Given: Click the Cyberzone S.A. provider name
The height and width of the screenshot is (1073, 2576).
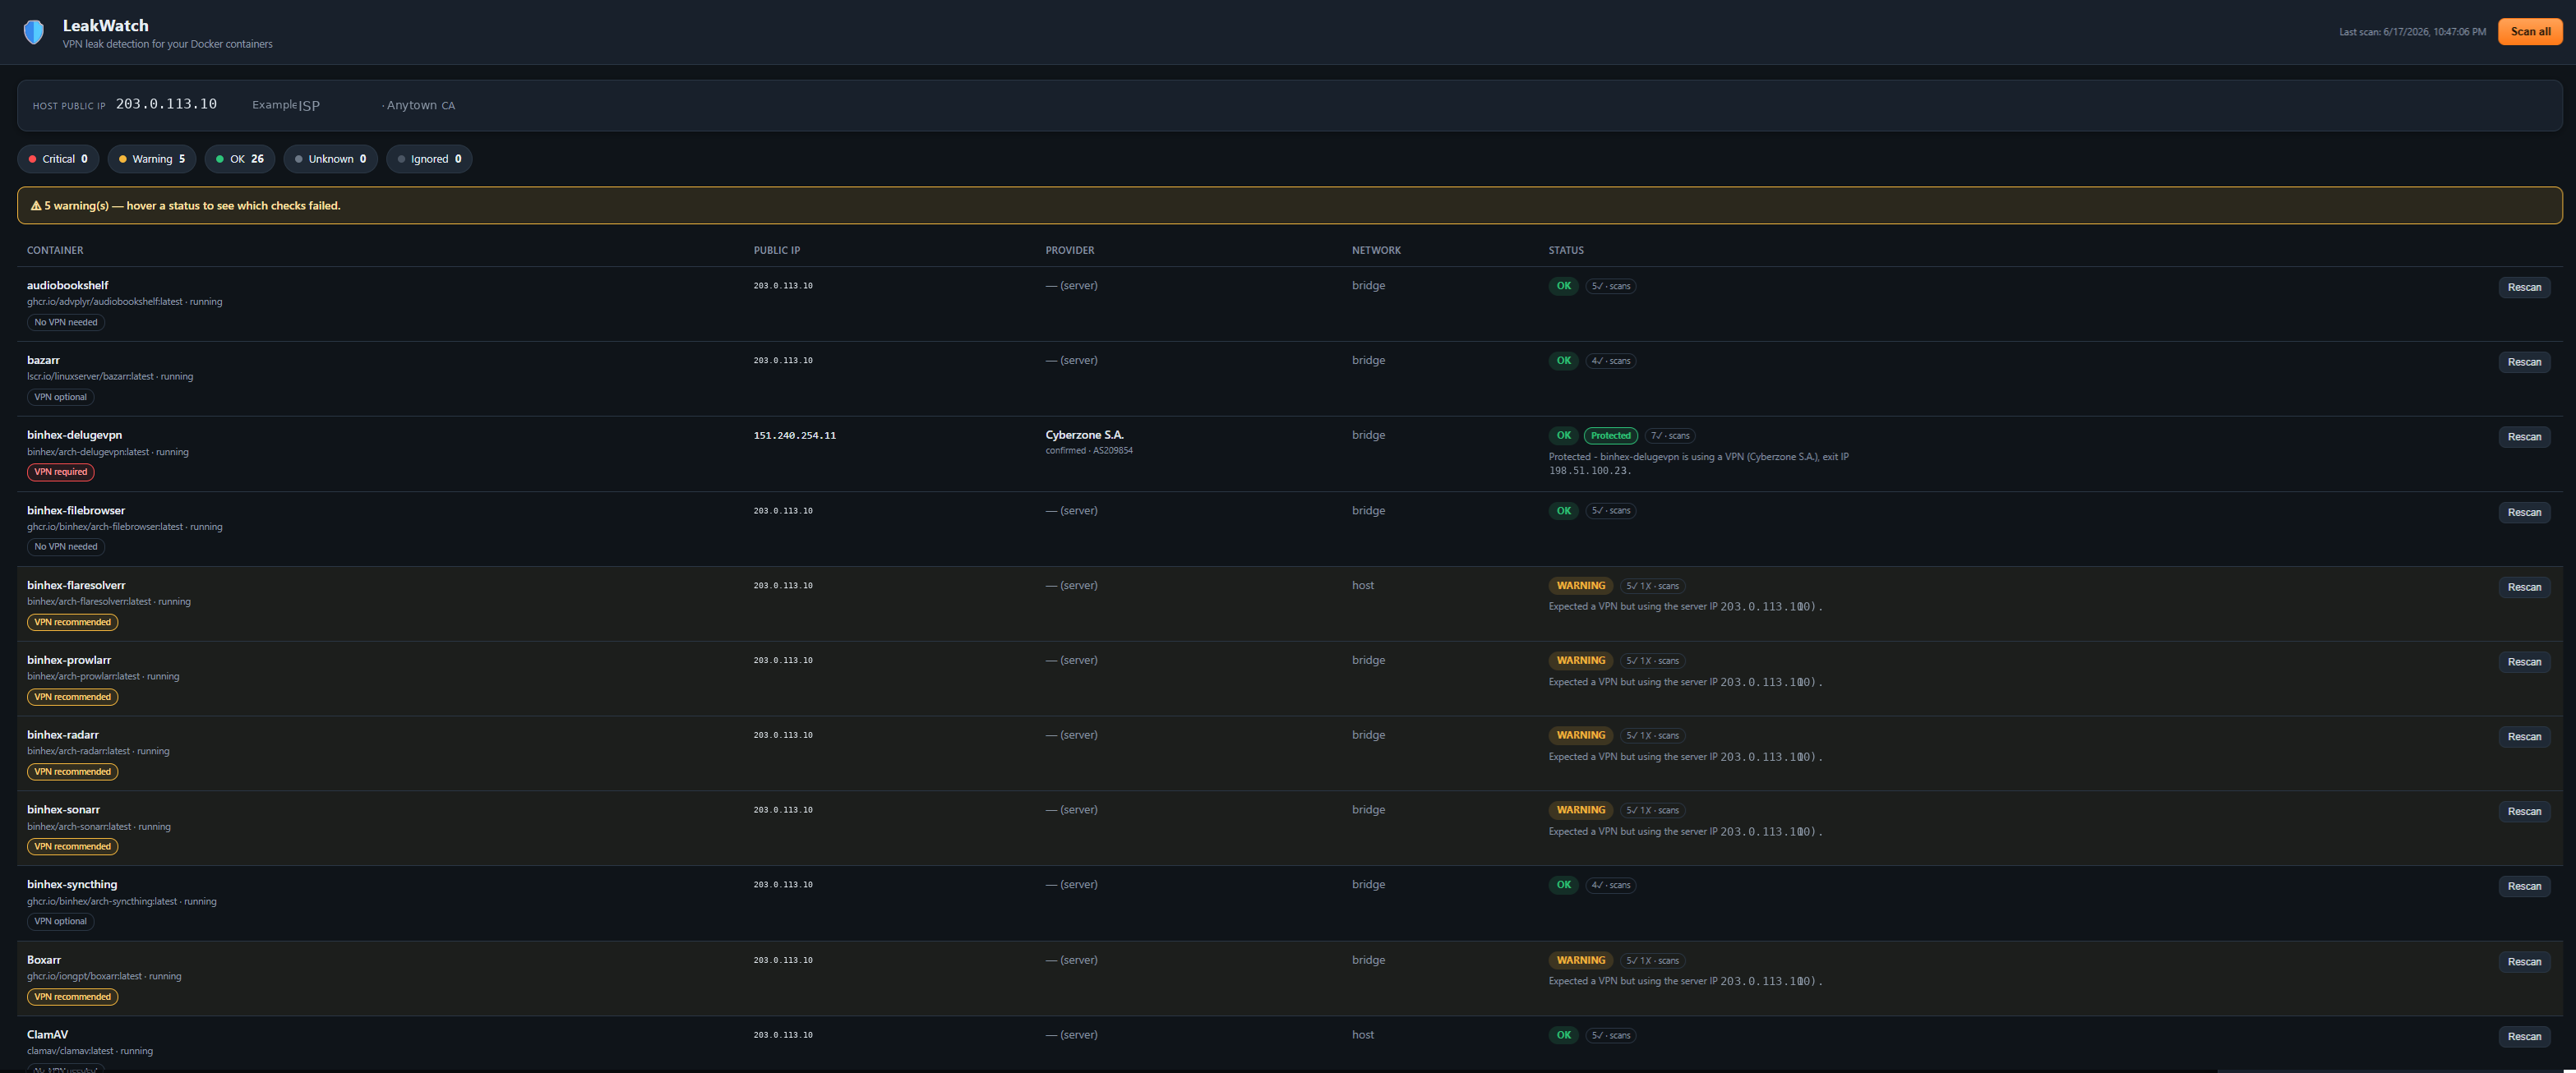Looking at the screenshot, I should pos(1084,435).
